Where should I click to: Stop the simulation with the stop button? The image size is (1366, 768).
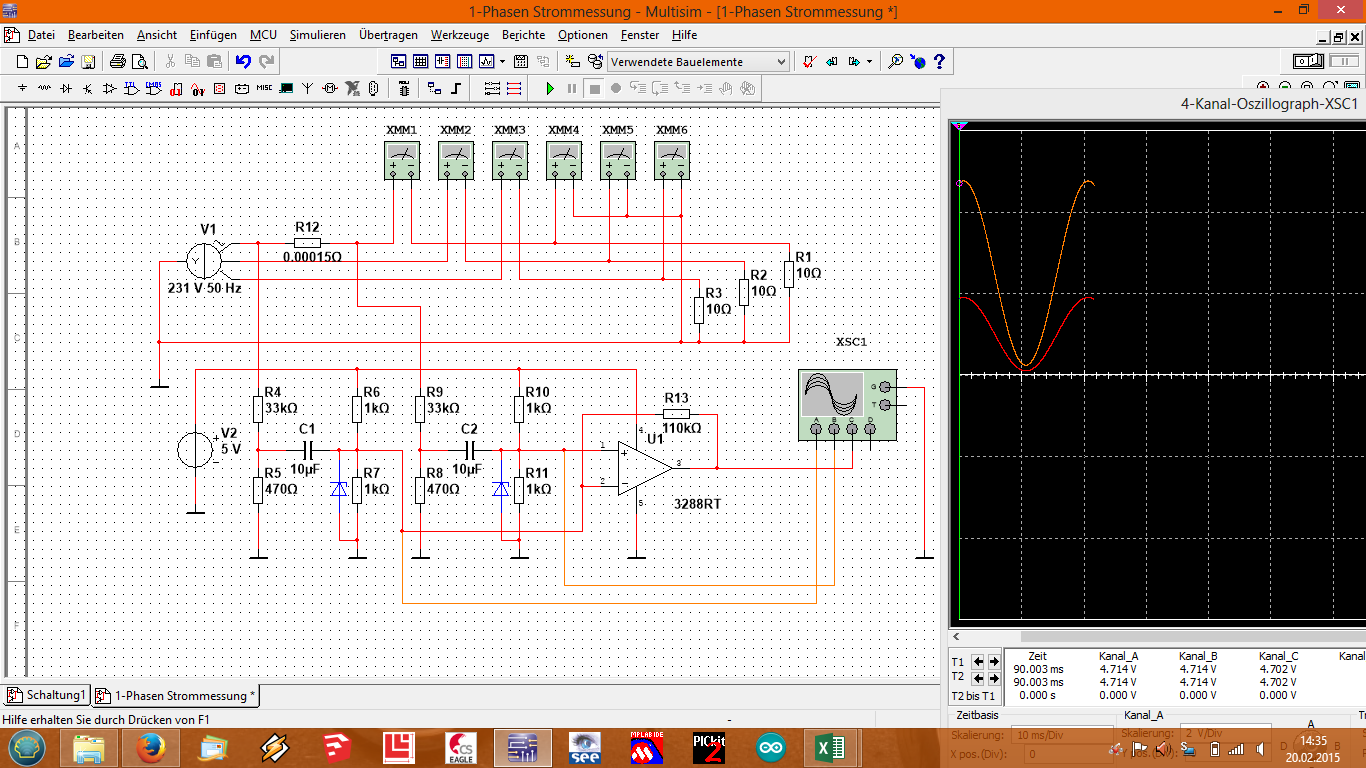(x=596, y=88)
